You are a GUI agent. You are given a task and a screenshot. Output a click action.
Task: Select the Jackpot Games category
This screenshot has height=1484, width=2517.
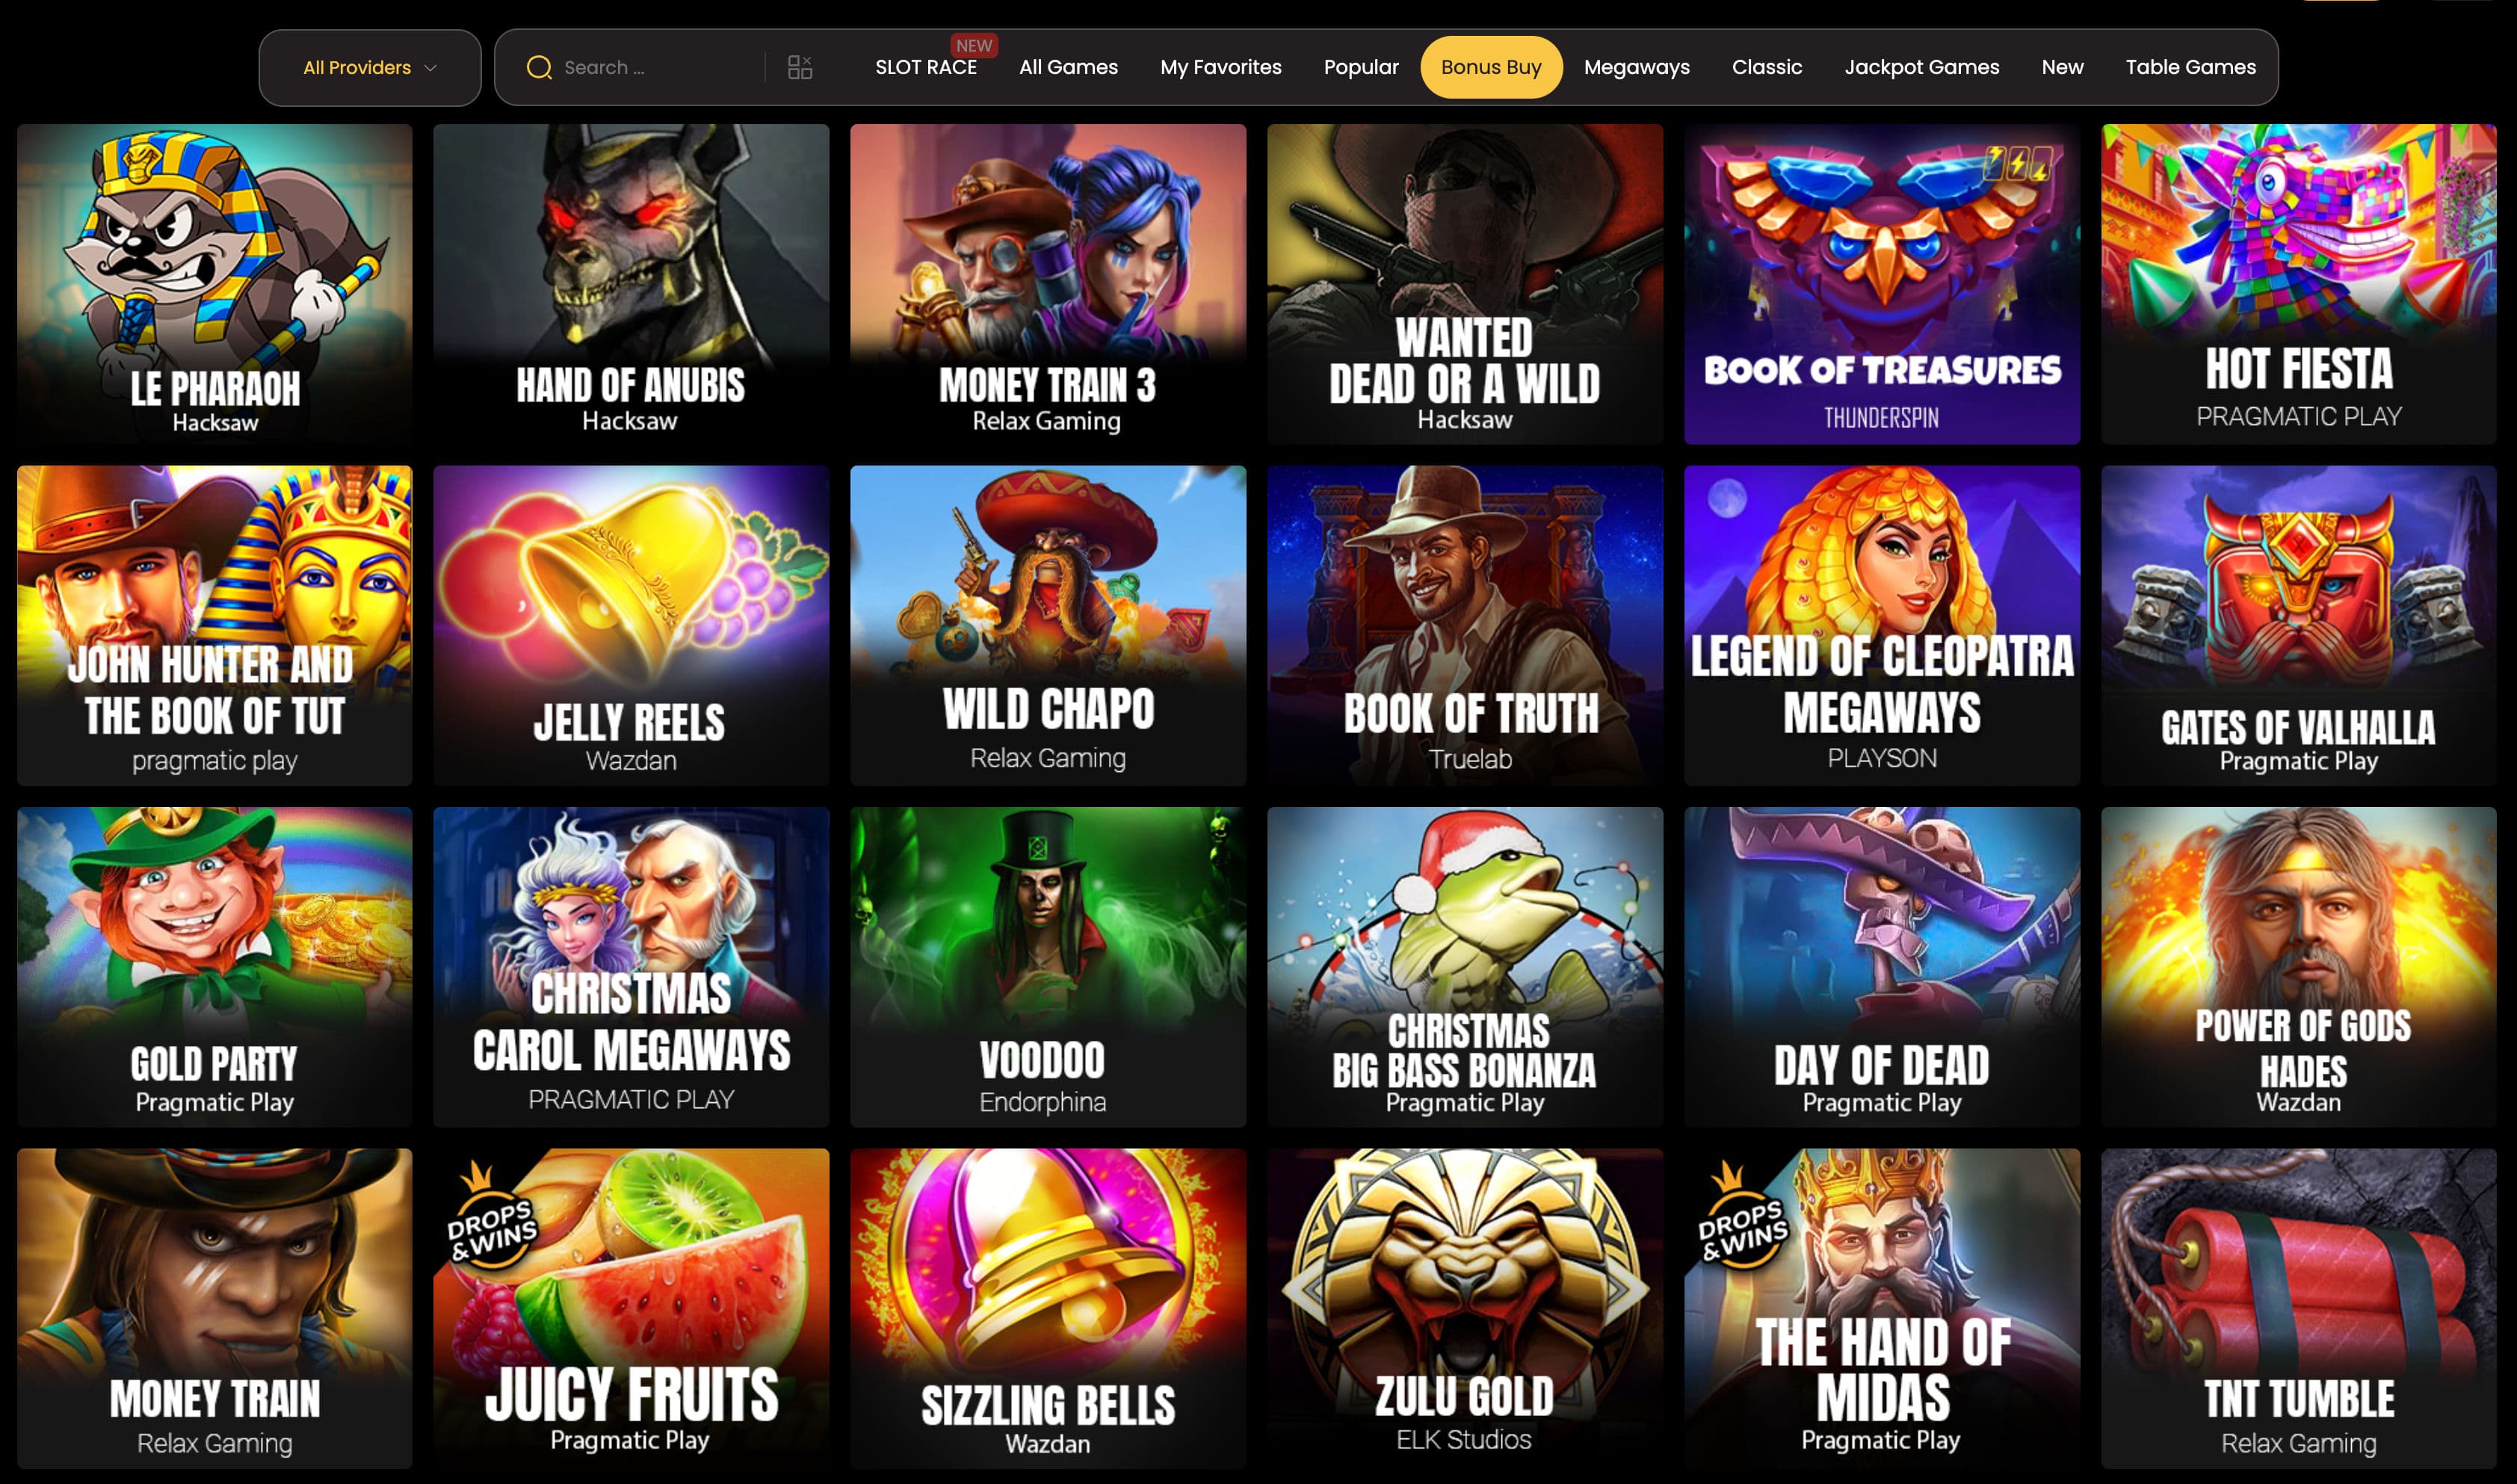(x=1921, y=67)
